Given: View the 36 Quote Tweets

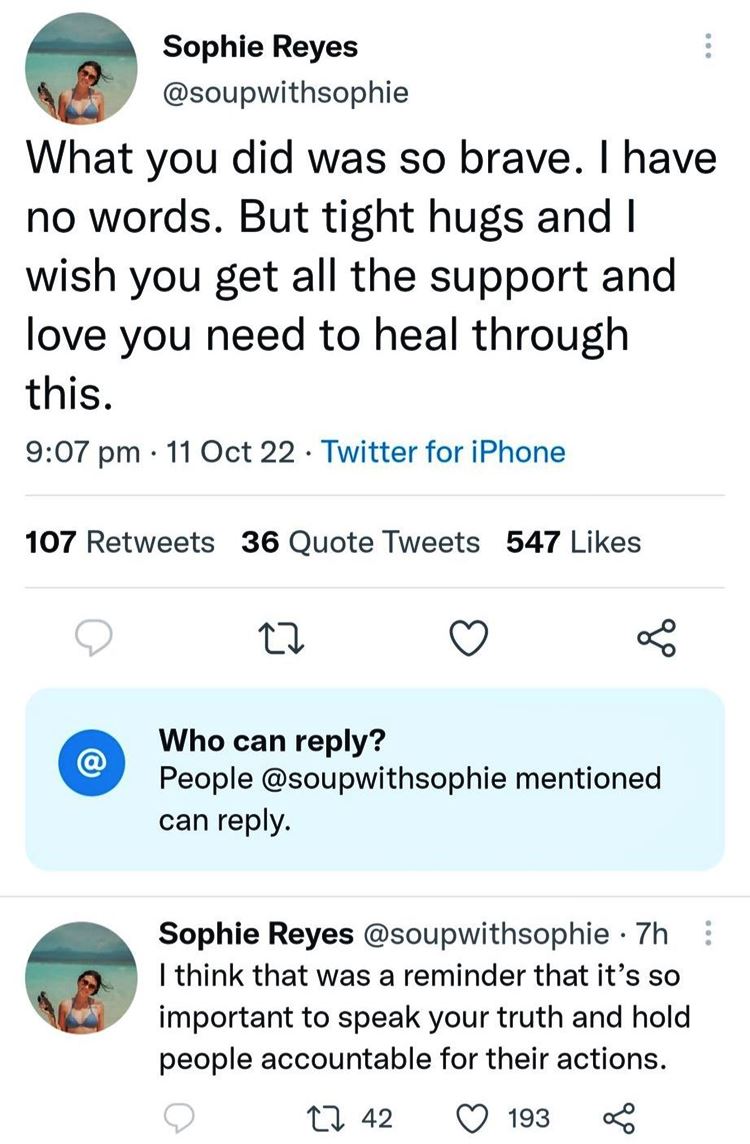Looking at the screenshot, I should point(360,542).
